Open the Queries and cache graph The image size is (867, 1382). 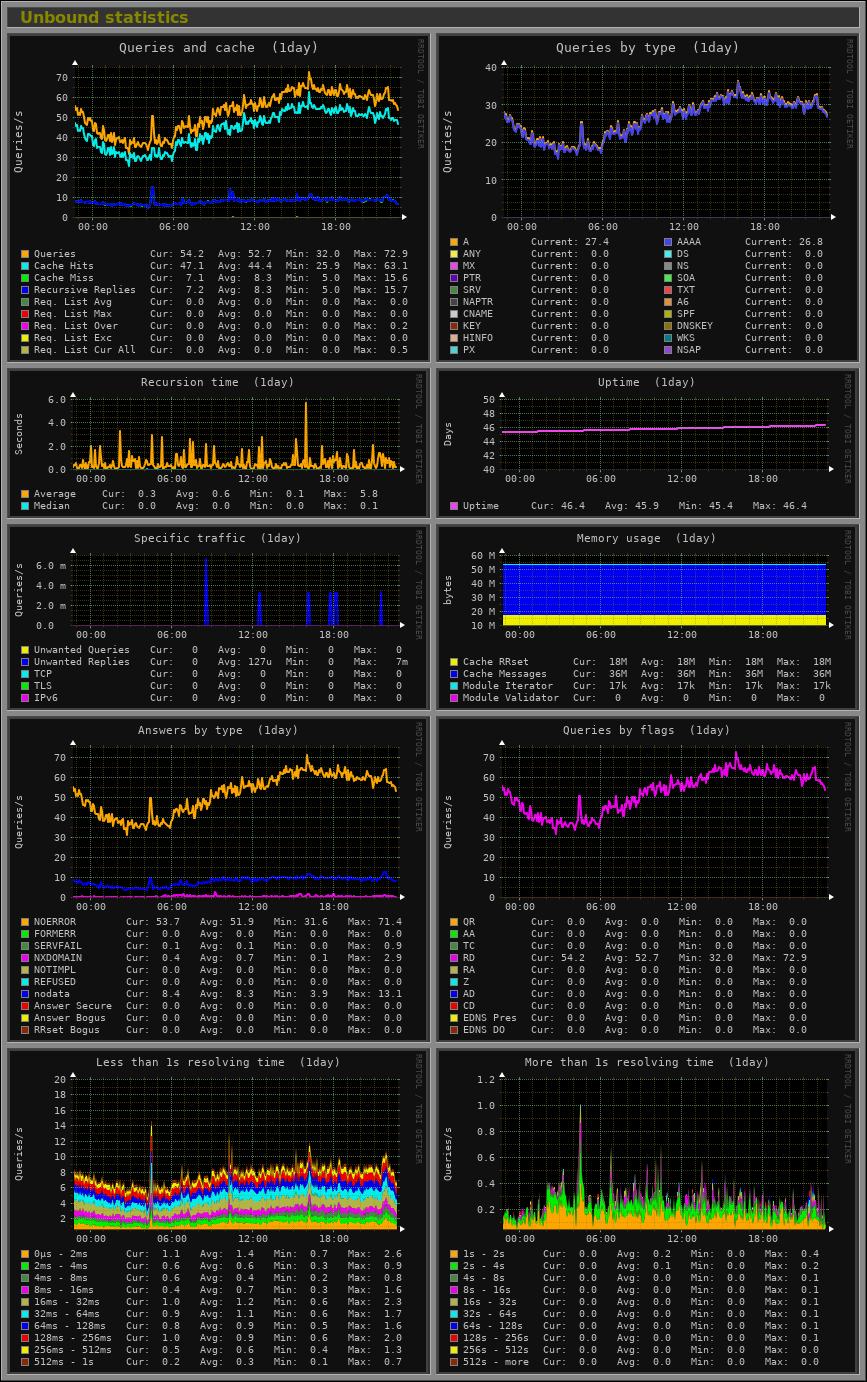(x=219, y=198)
